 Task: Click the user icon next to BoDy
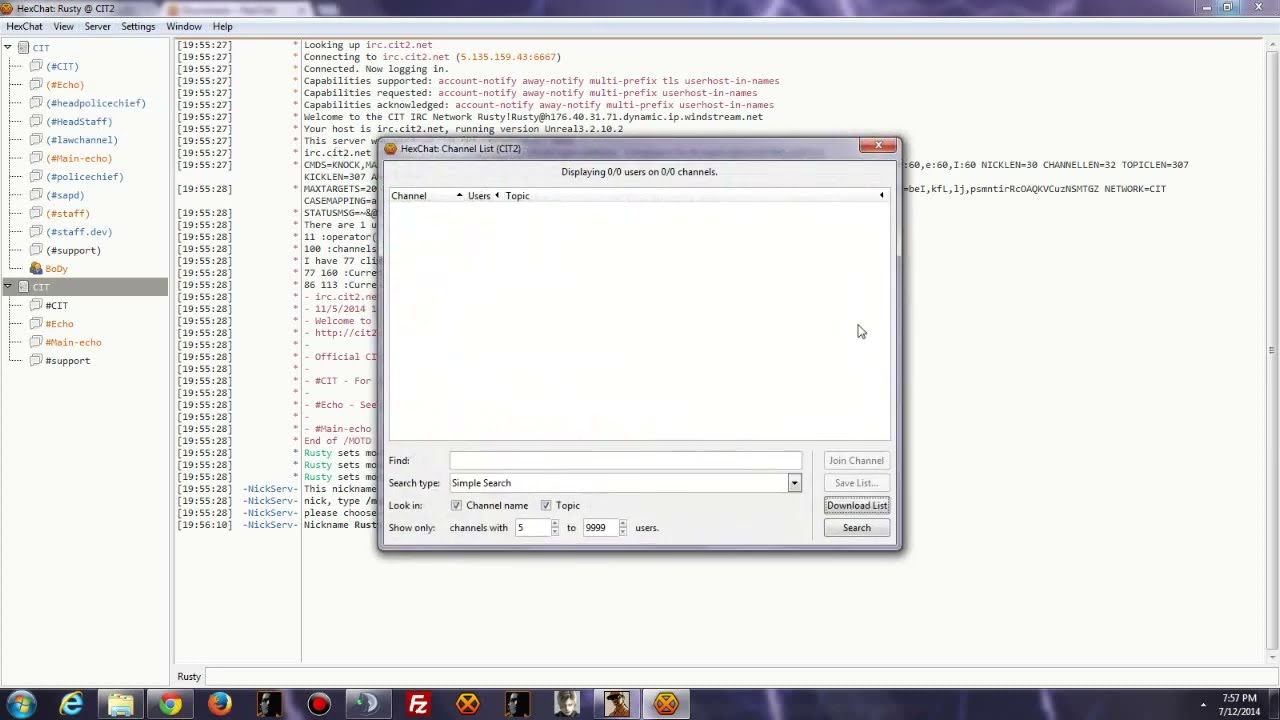click(x=36, y=269)
